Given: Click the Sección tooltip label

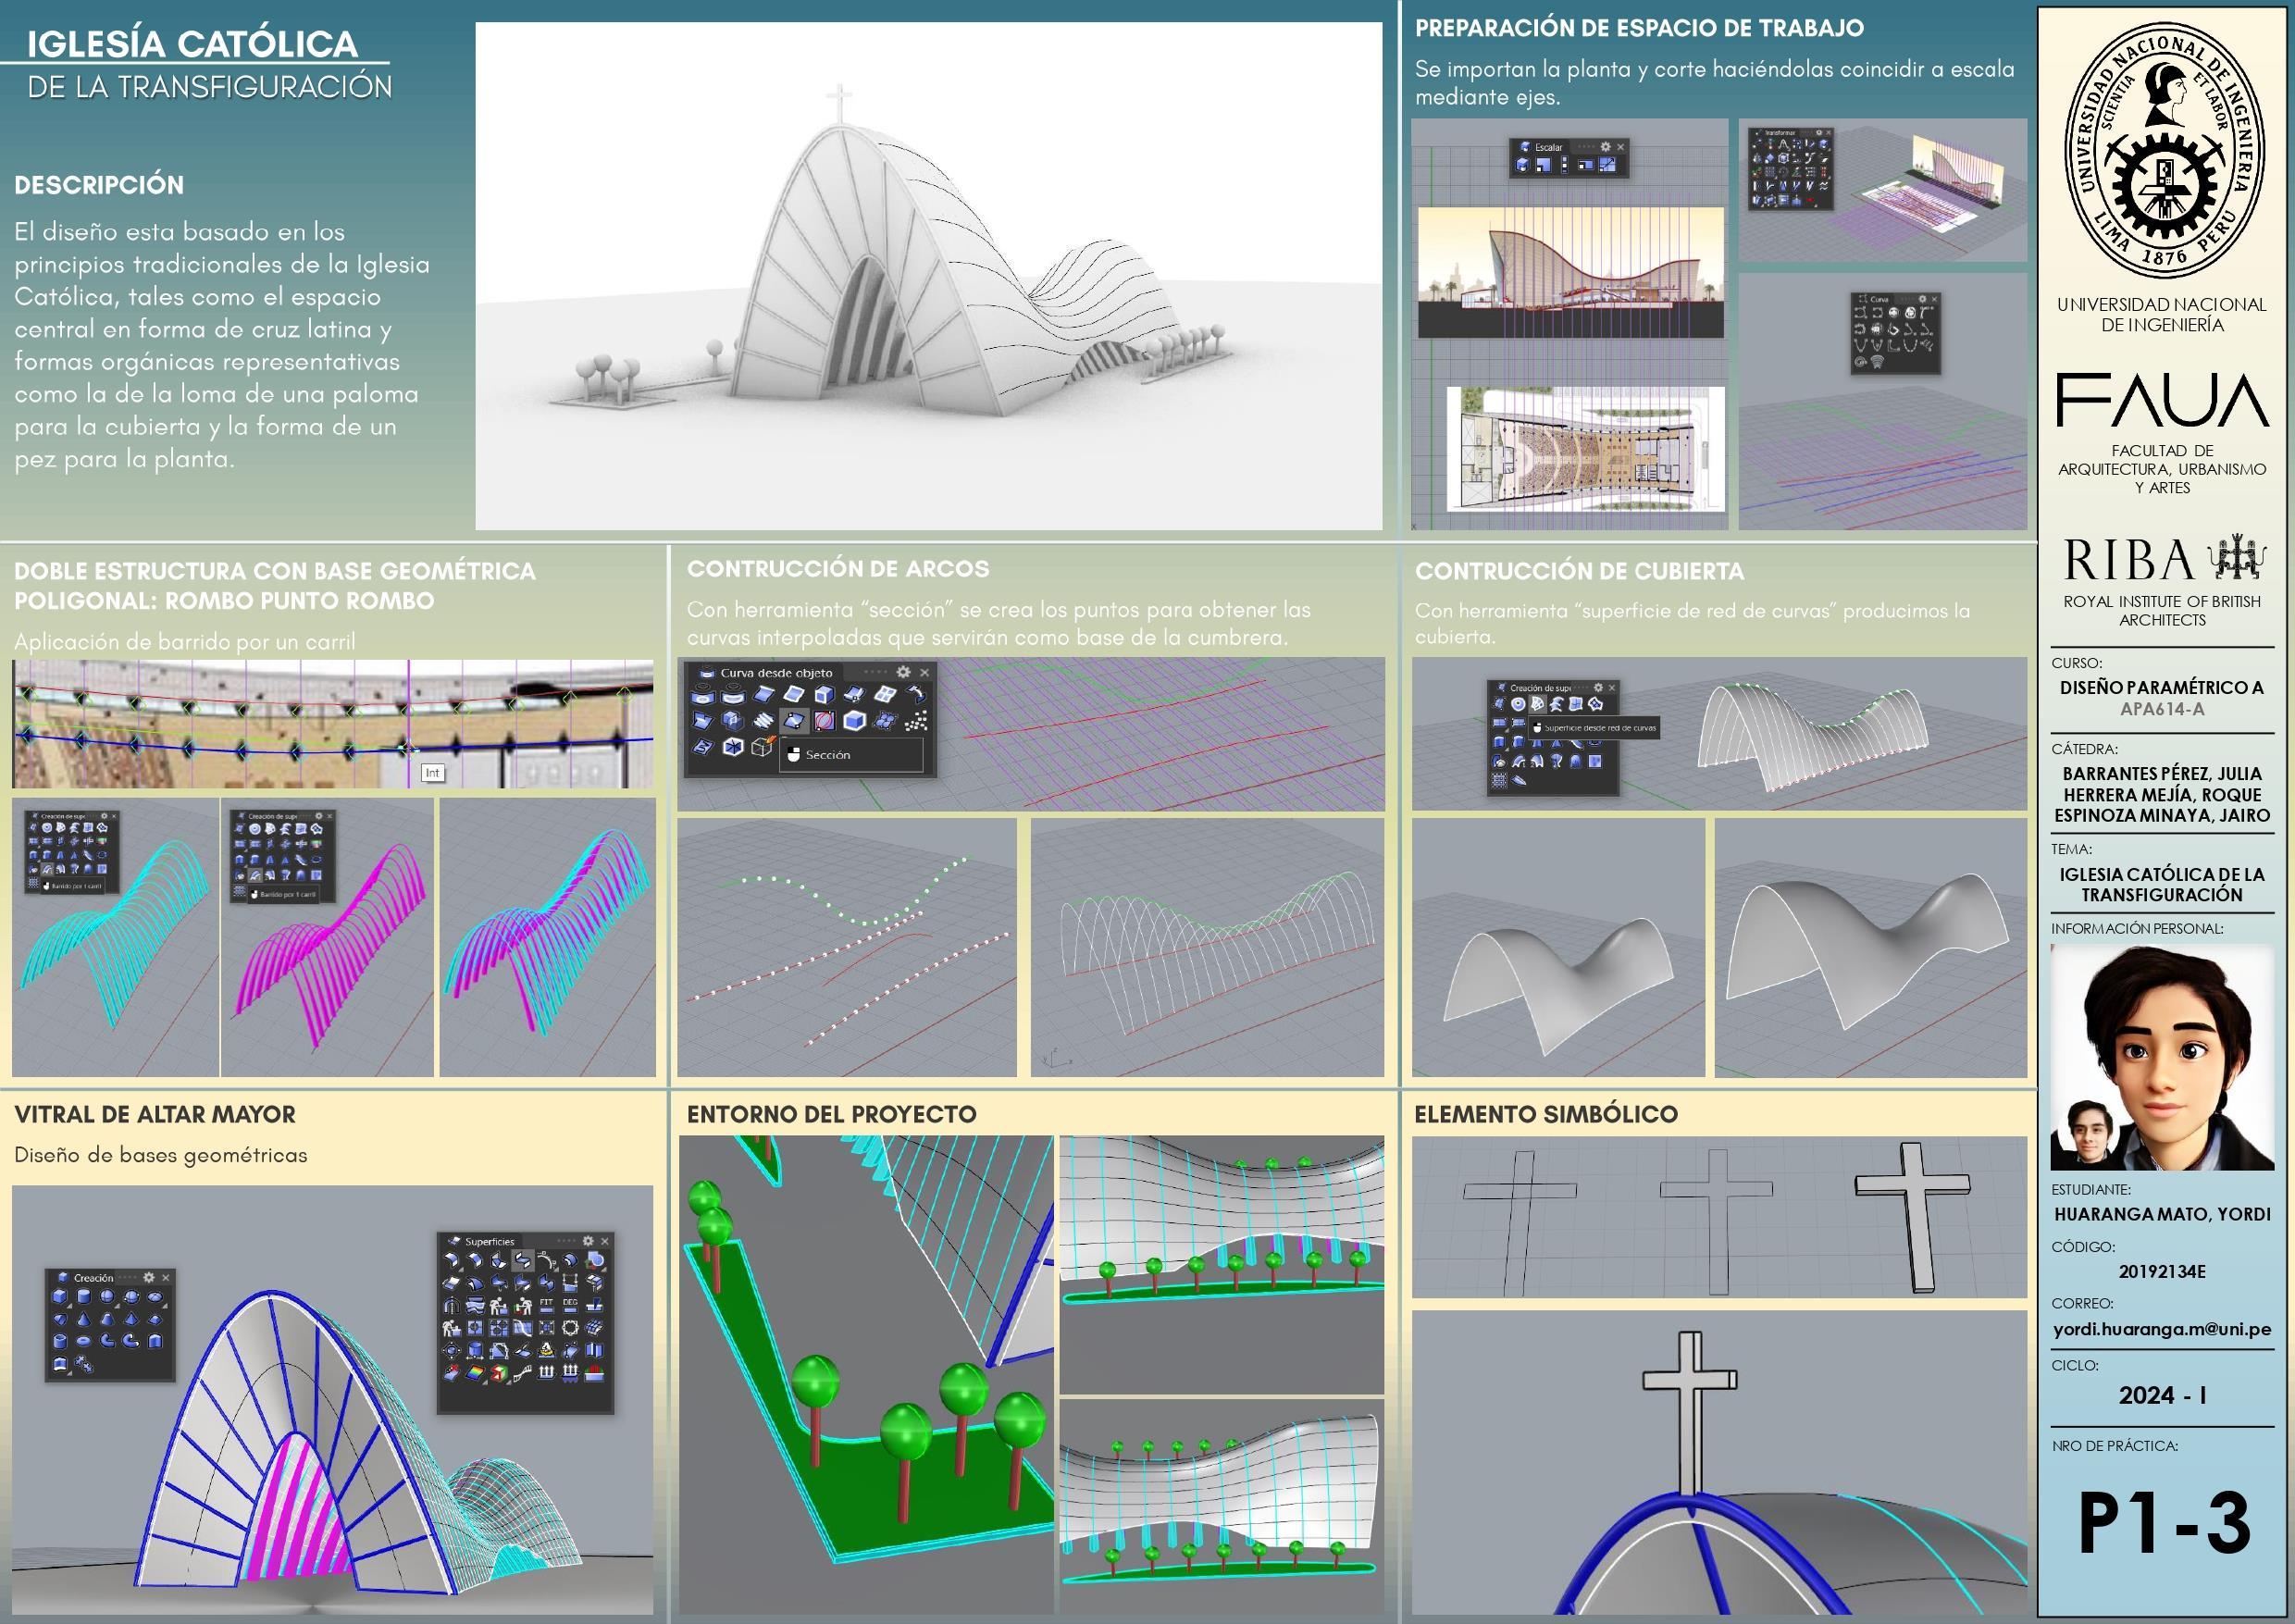Looking at the screenshot, I should (828, 755).
